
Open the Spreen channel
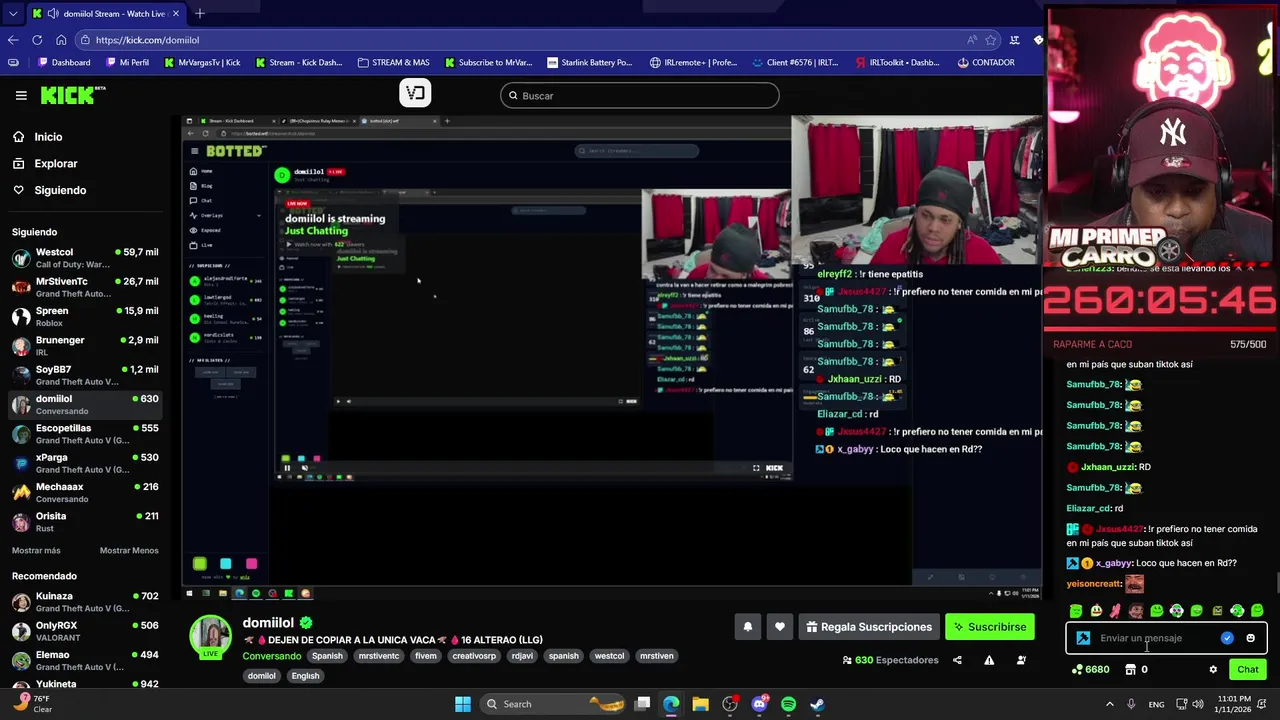[x=85, y=316]
